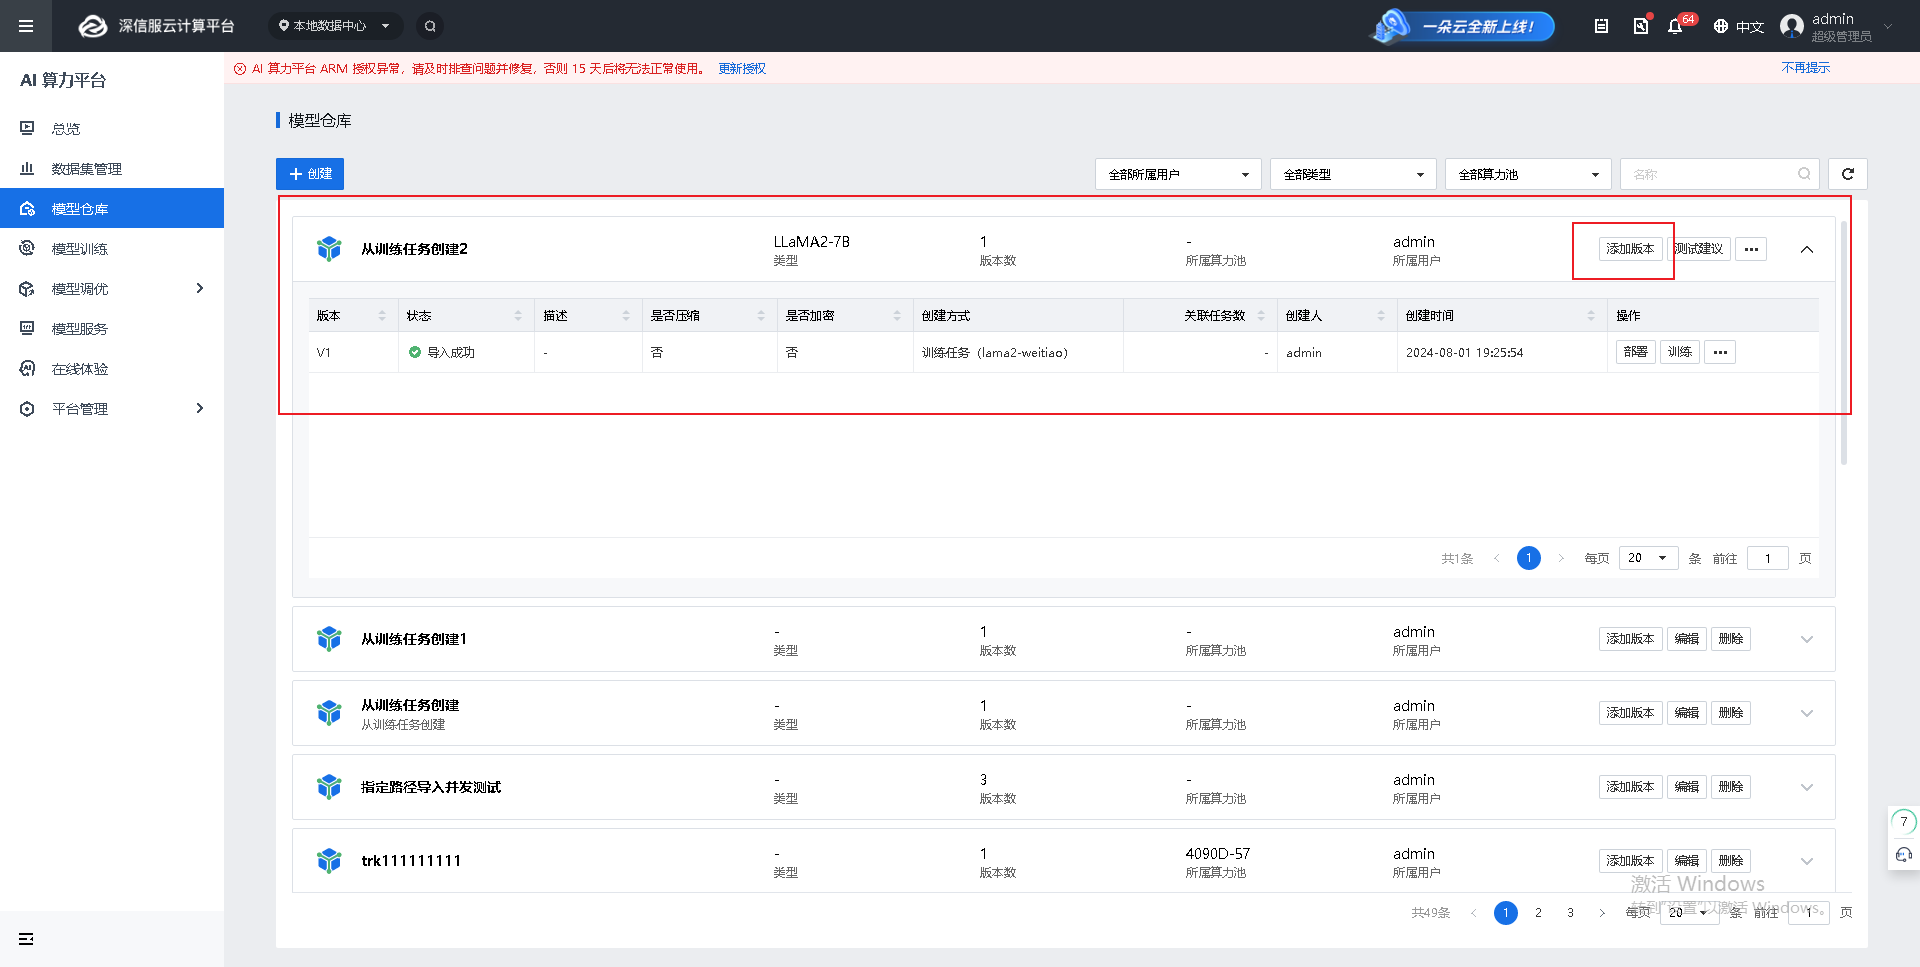The image size is (1920, 967).
Task: Open the hamburger menu in the top bar
Action: (x=26, y=26)
